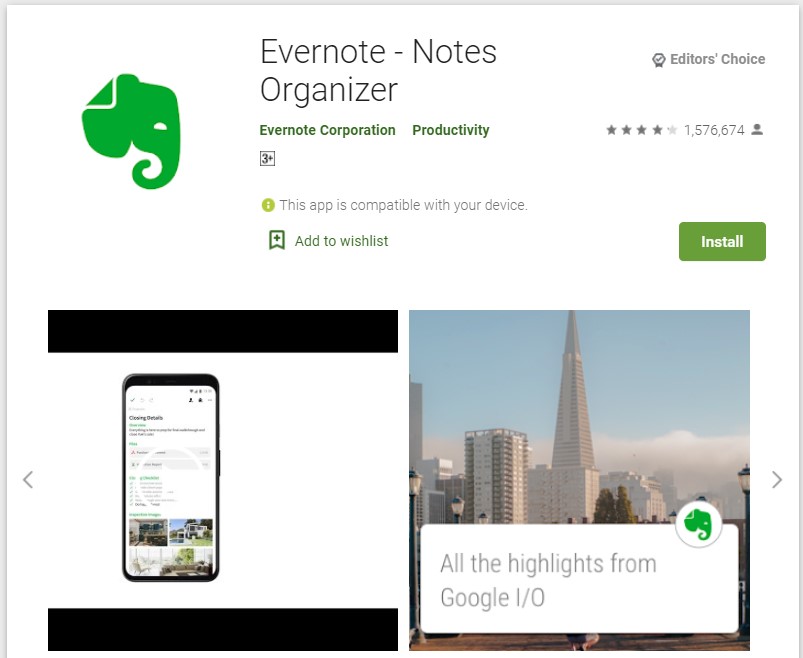The image size is (803, 658).
Task: Click the 'All the highlights from Google I/O' card
Action: (579, 580)
